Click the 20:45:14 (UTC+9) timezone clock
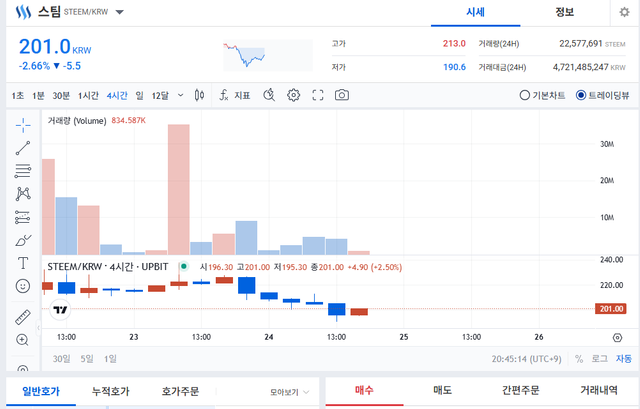640x409 pixels. 527,359
